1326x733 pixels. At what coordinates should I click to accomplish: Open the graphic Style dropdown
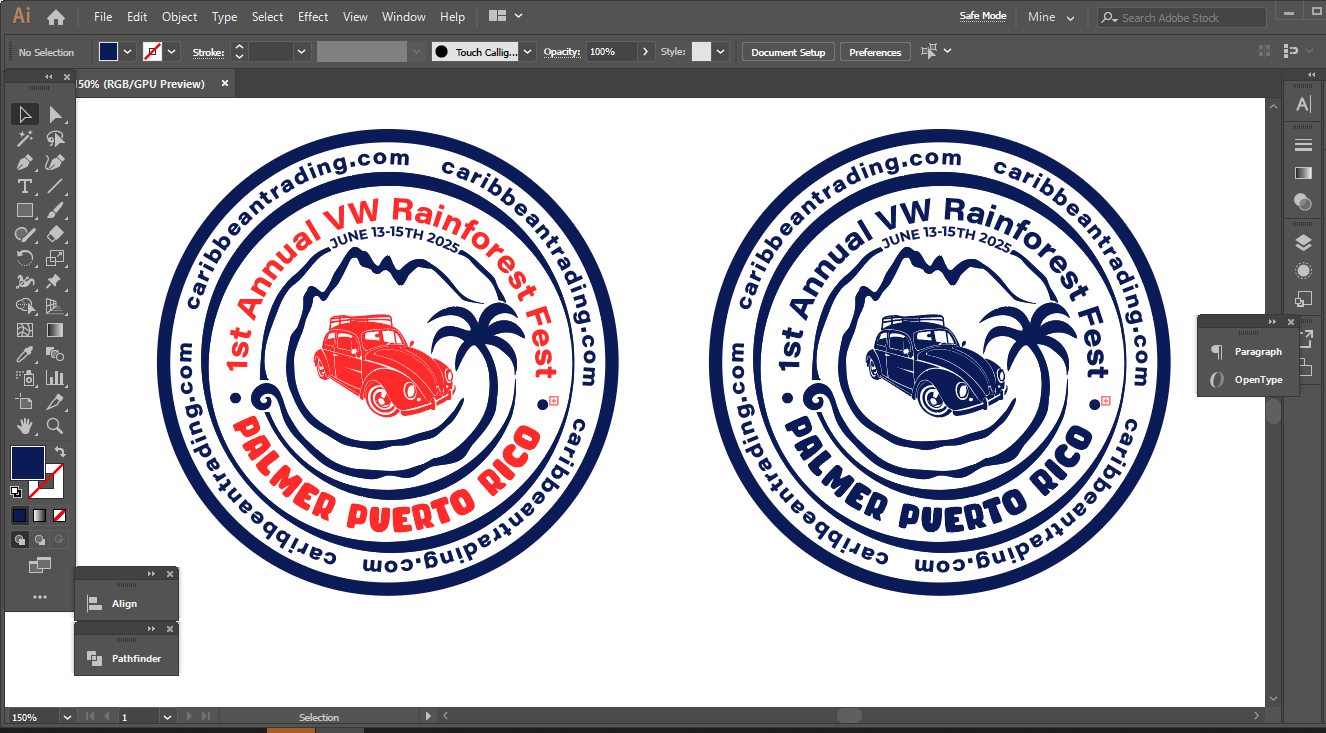720,52
